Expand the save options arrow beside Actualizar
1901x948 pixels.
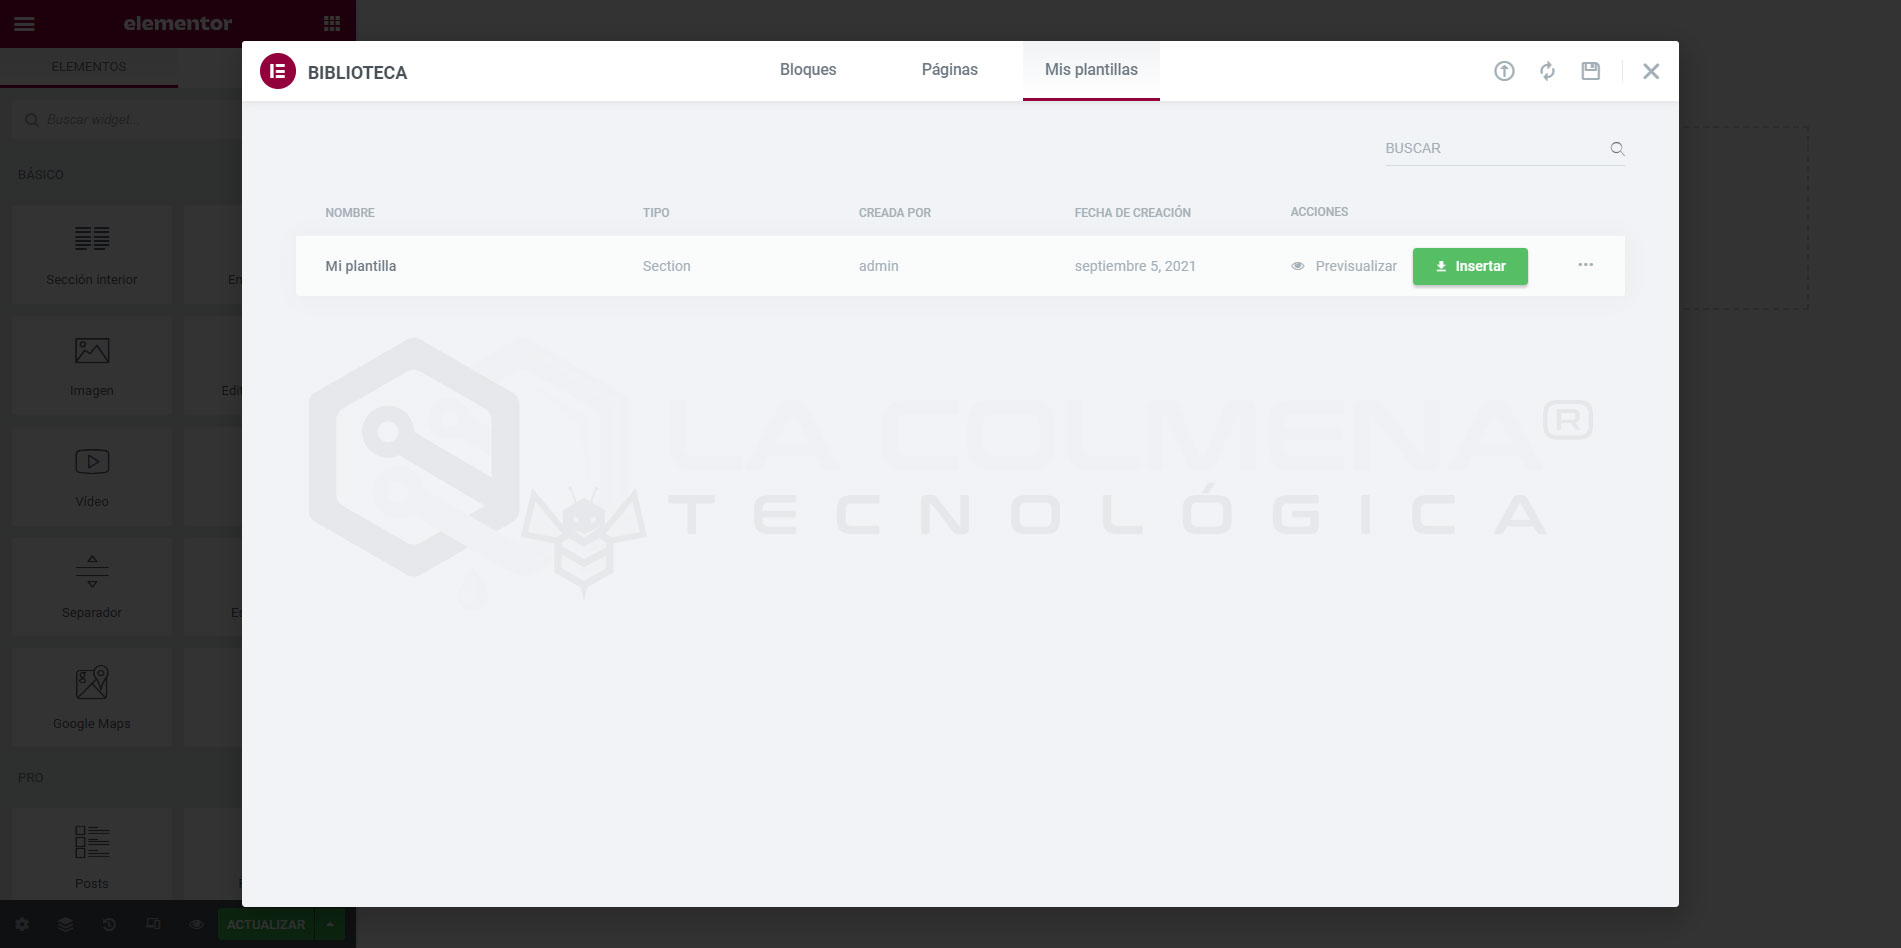(x=330, y=924)
